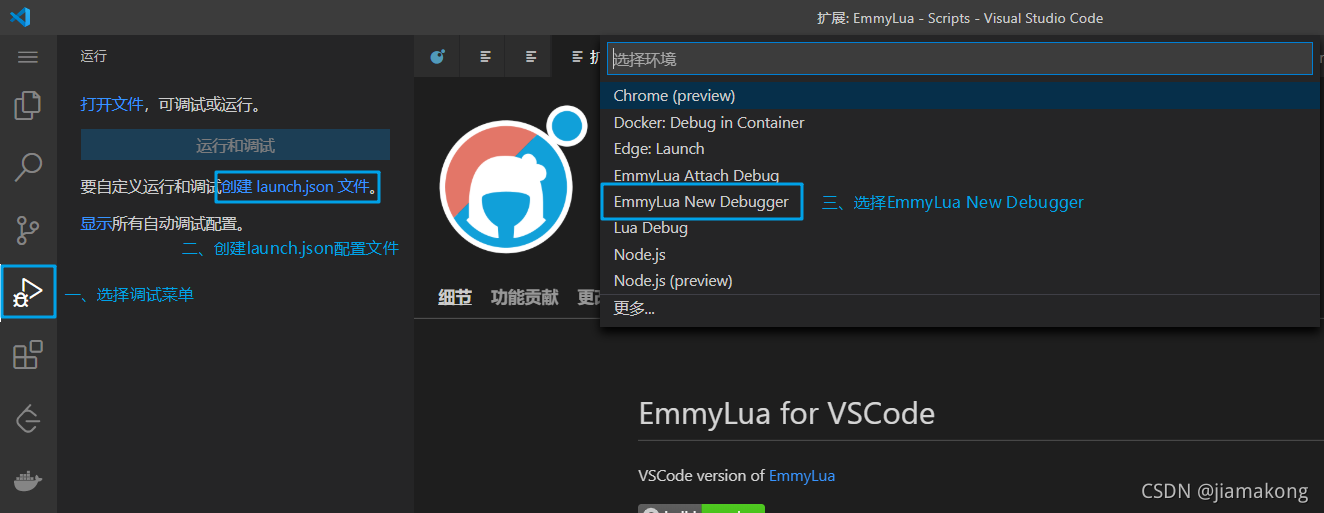Image resolution: width=1324 pixels, height=513 pixels.
Task: Click the 运行 sidebar header
Action: (94, 57)
